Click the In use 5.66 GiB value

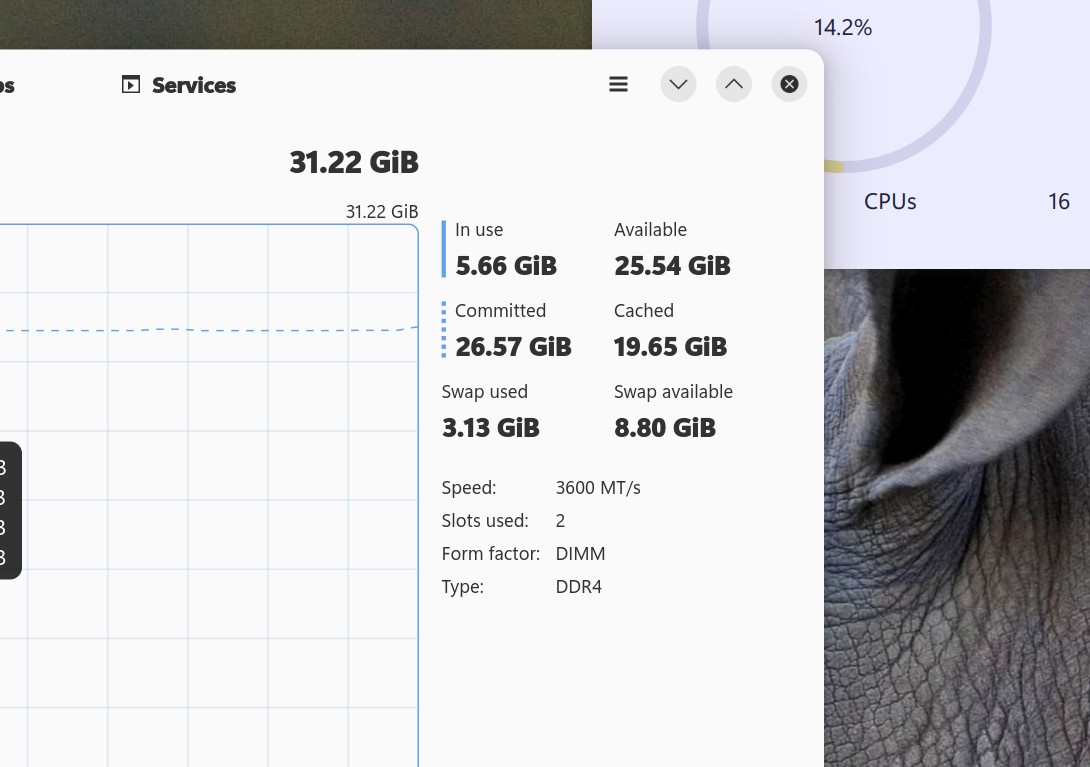pos(506,266)
